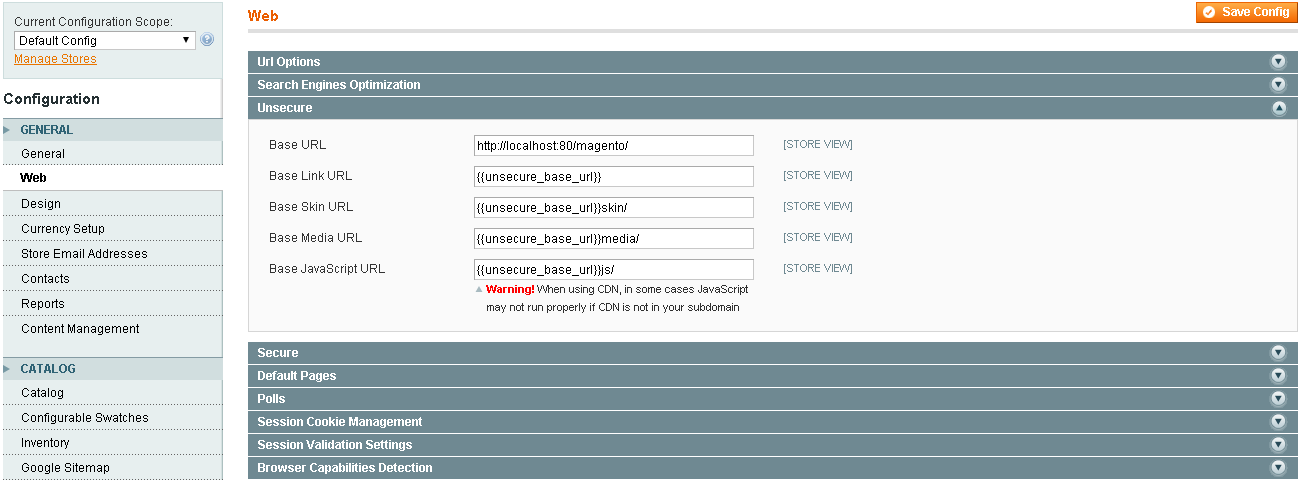Go to Store Email Addresses settings
Viewport: 1300px width, 480px height.
[84, 254]
